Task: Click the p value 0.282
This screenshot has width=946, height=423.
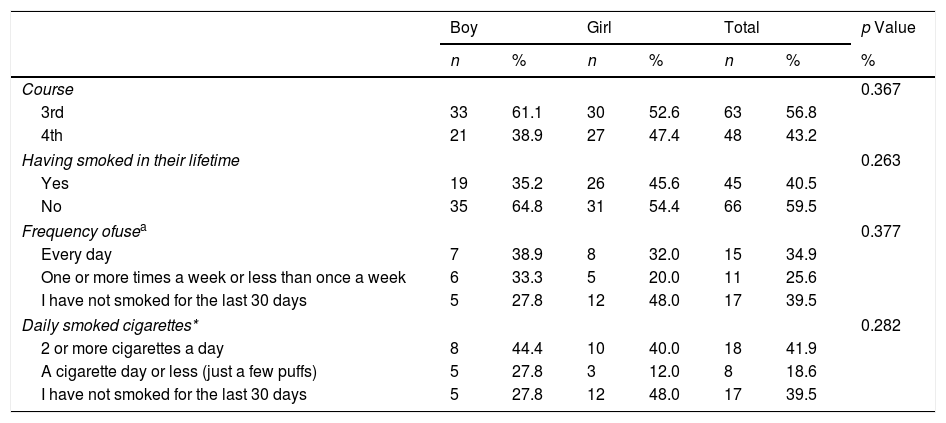Action: (x=881, y=324)
